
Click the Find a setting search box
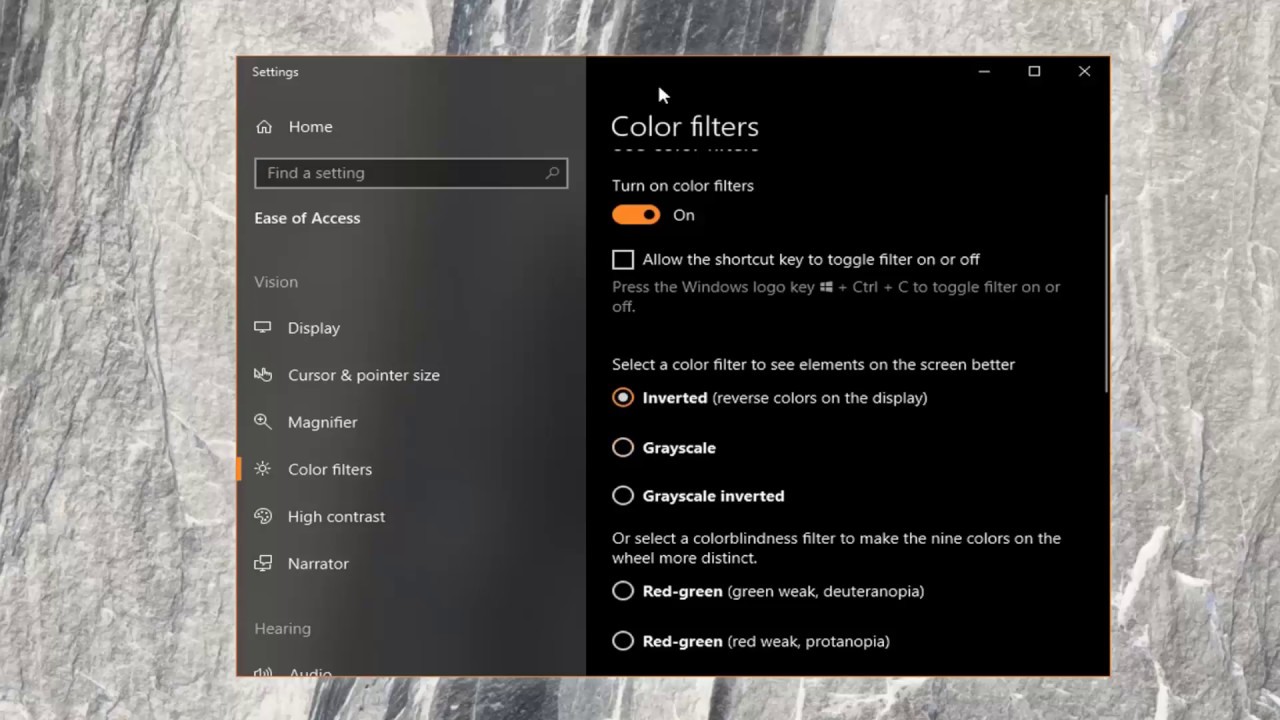pos(411,173)
